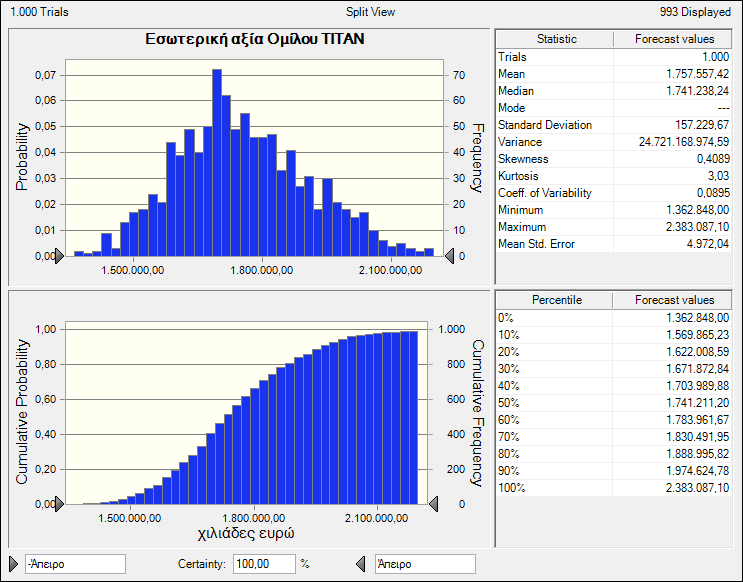This screenshot has height=582, width=743.
Task: Click the frequency chart's right certainty grabber
Action: click(x=449, y=256)
